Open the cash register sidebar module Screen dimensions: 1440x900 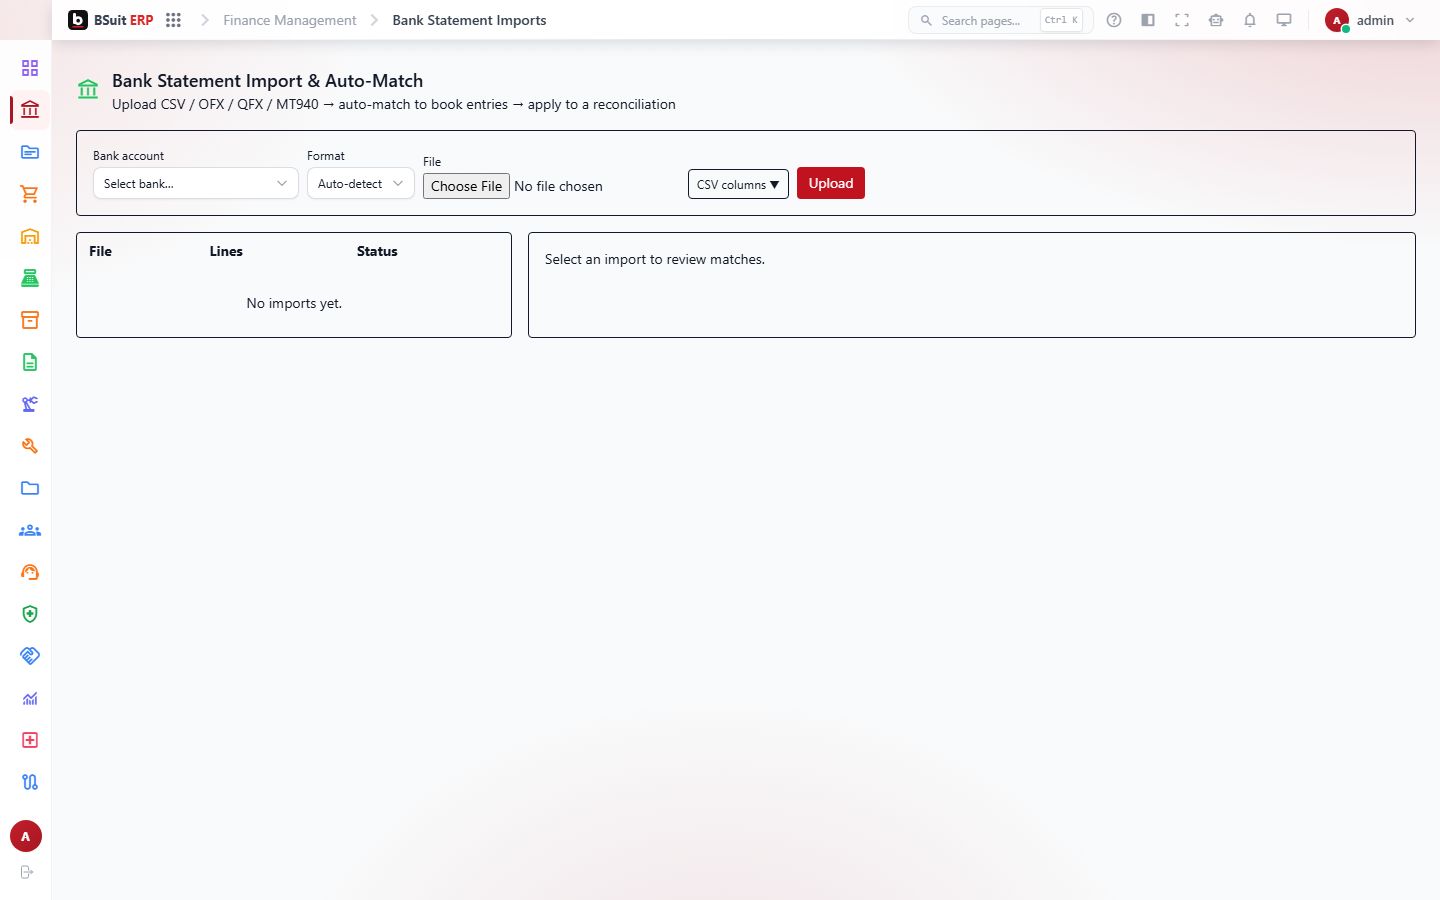pyautogui.click(x=30, y=278)
